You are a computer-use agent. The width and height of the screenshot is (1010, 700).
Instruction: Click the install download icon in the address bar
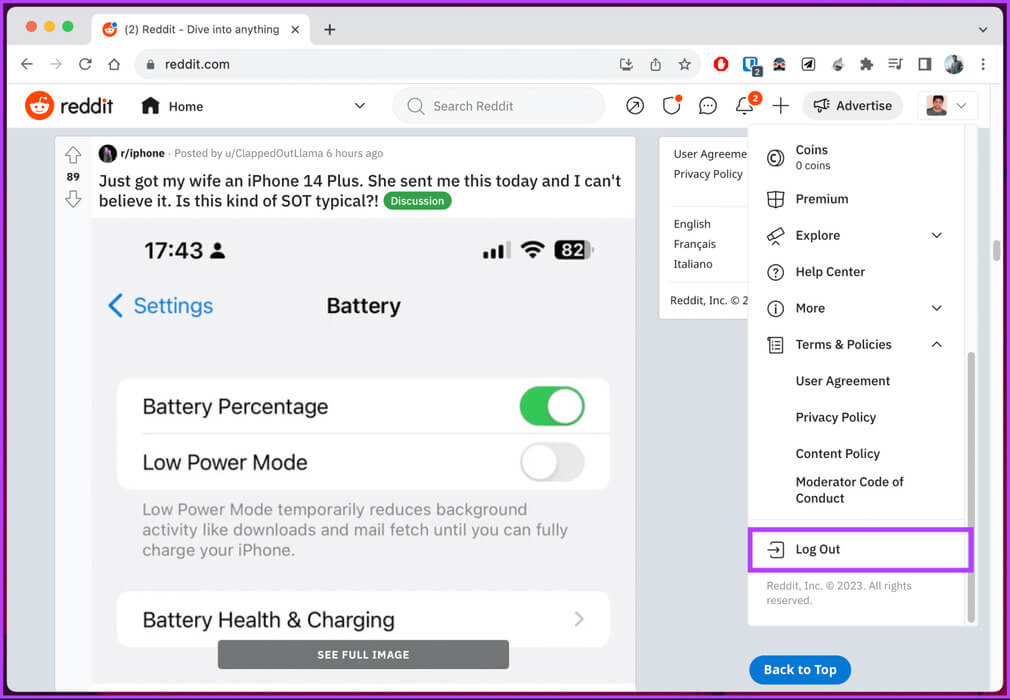tap(625, 64)
